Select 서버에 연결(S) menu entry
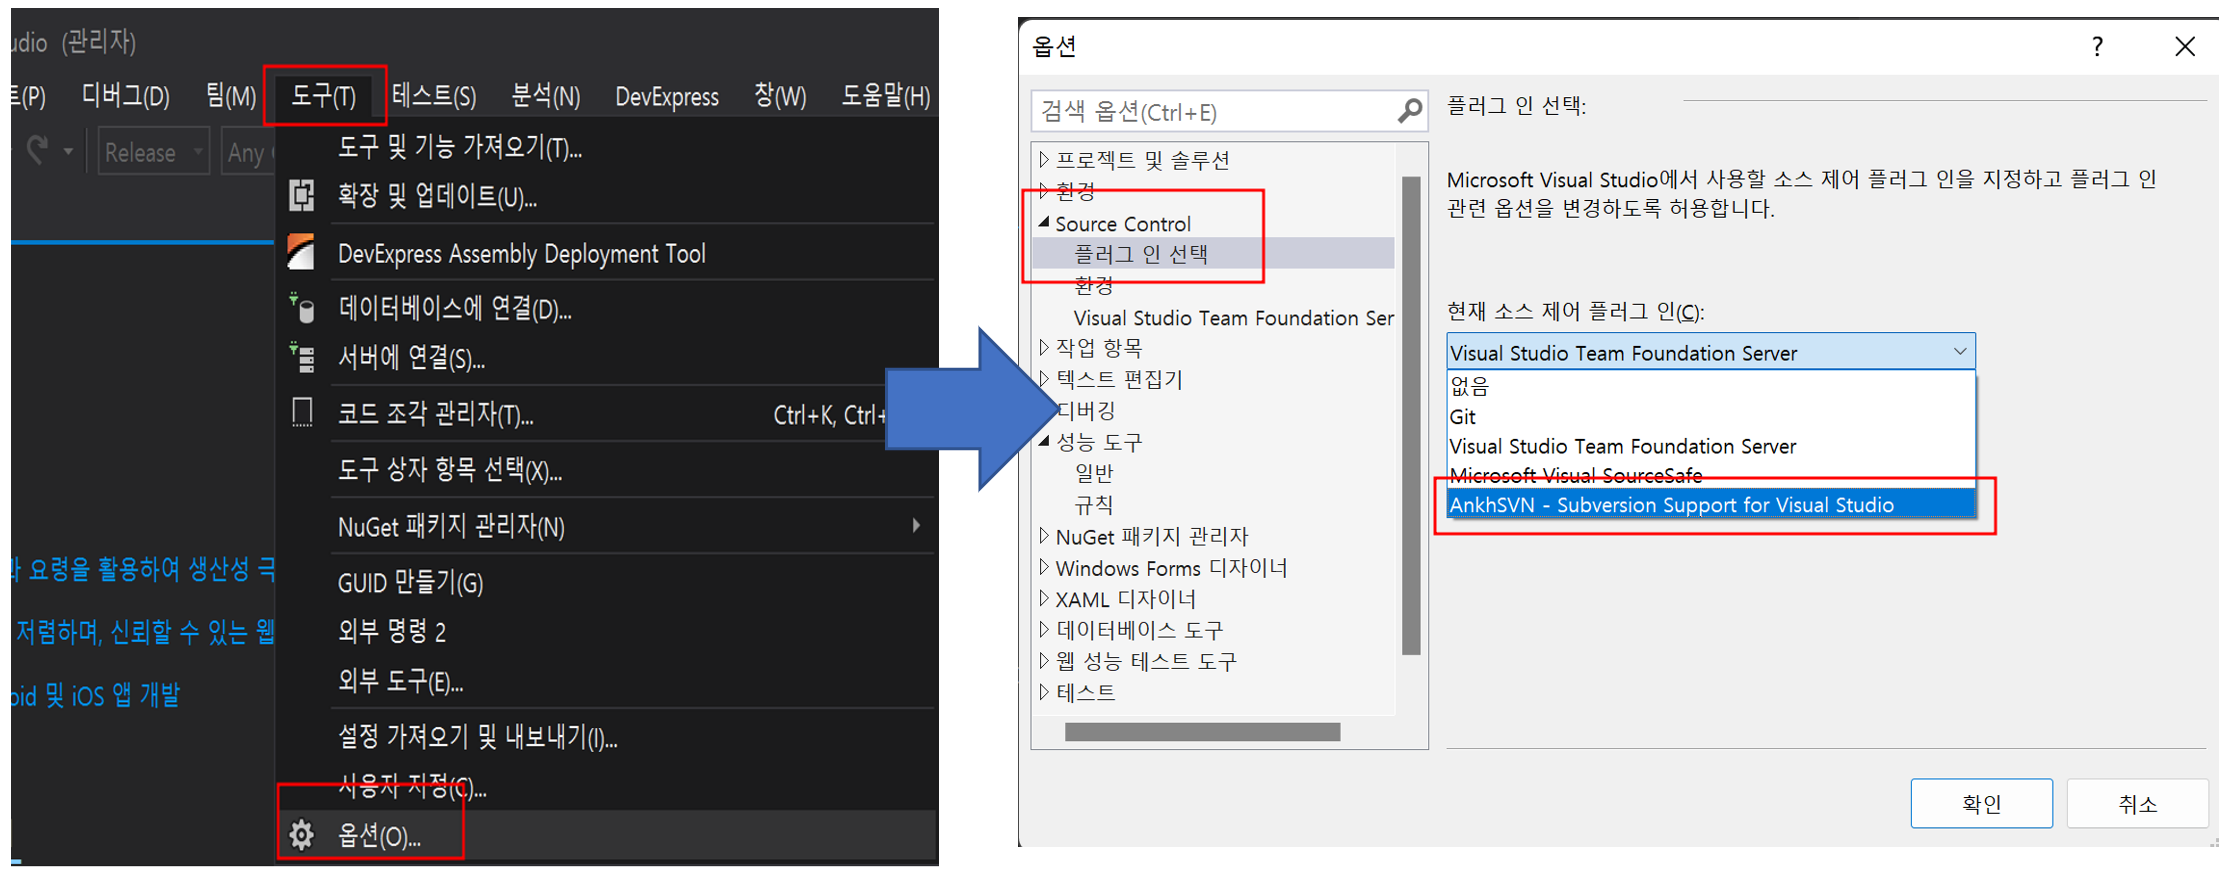 point(606,358)
